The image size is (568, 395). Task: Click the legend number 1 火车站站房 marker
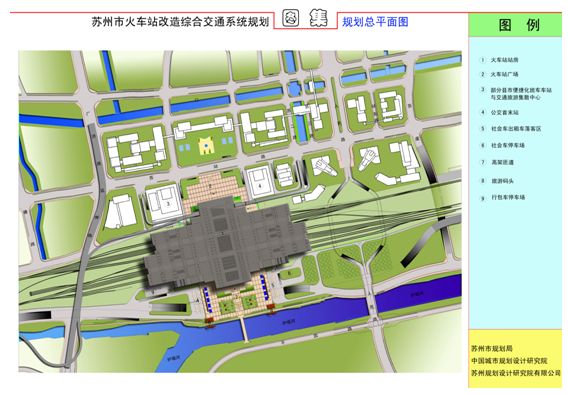pyautogui.click(x=482, y=60)
